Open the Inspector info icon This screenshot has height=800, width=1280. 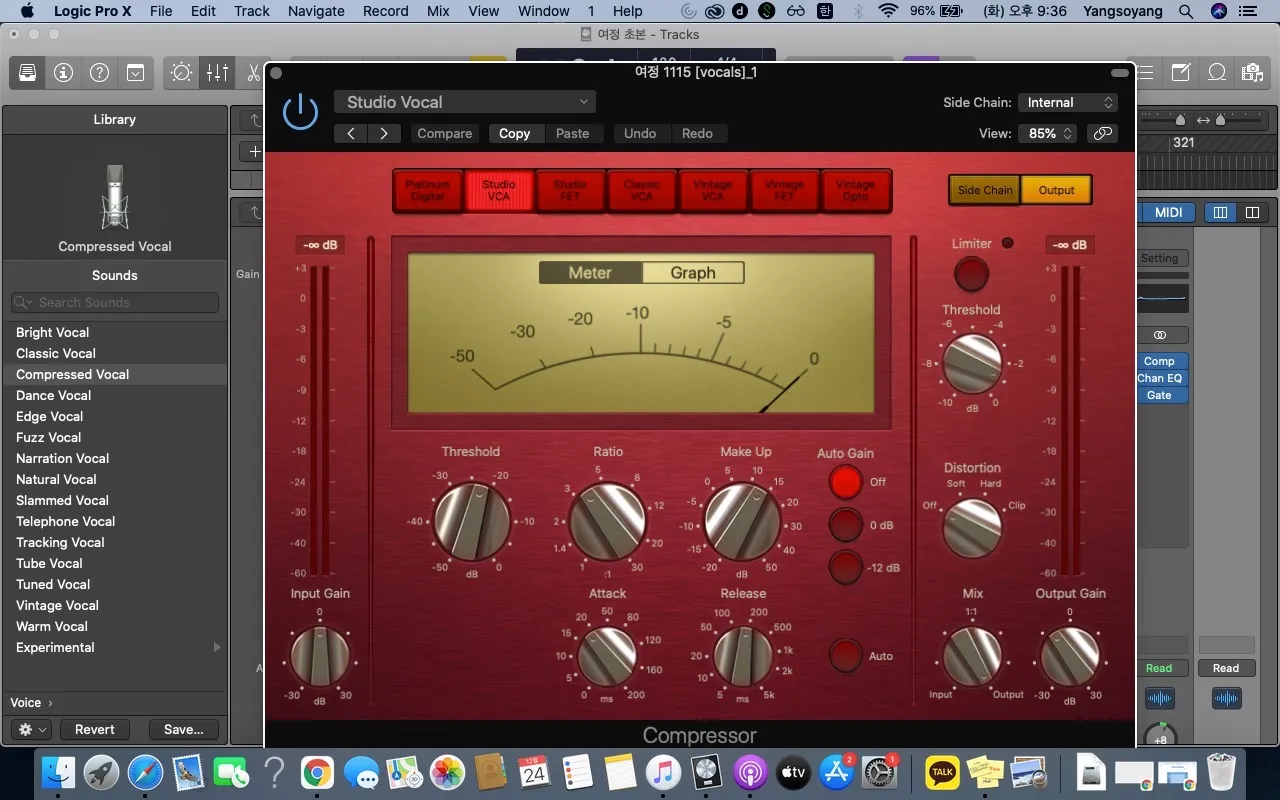(63, 73)
